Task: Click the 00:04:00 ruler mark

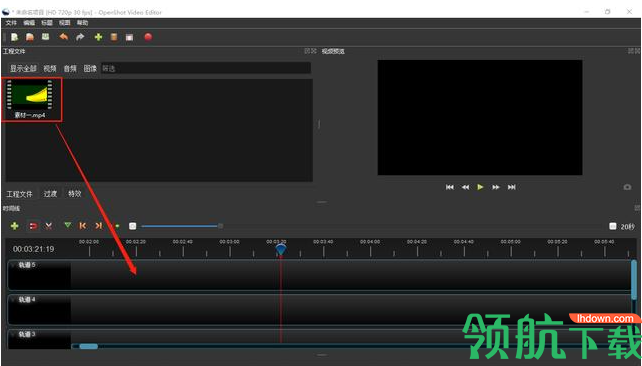Action: tap(370, 242)
